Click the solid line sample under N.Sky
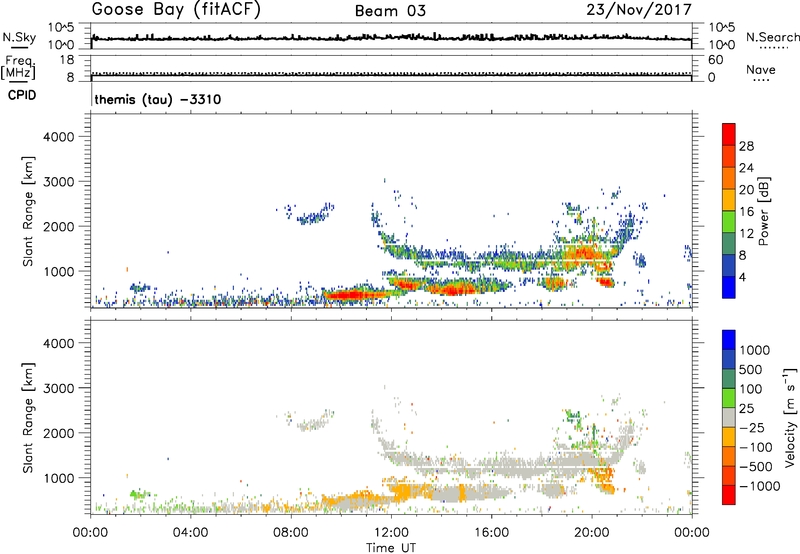The image size is (800, 554). tap(19, 47)
